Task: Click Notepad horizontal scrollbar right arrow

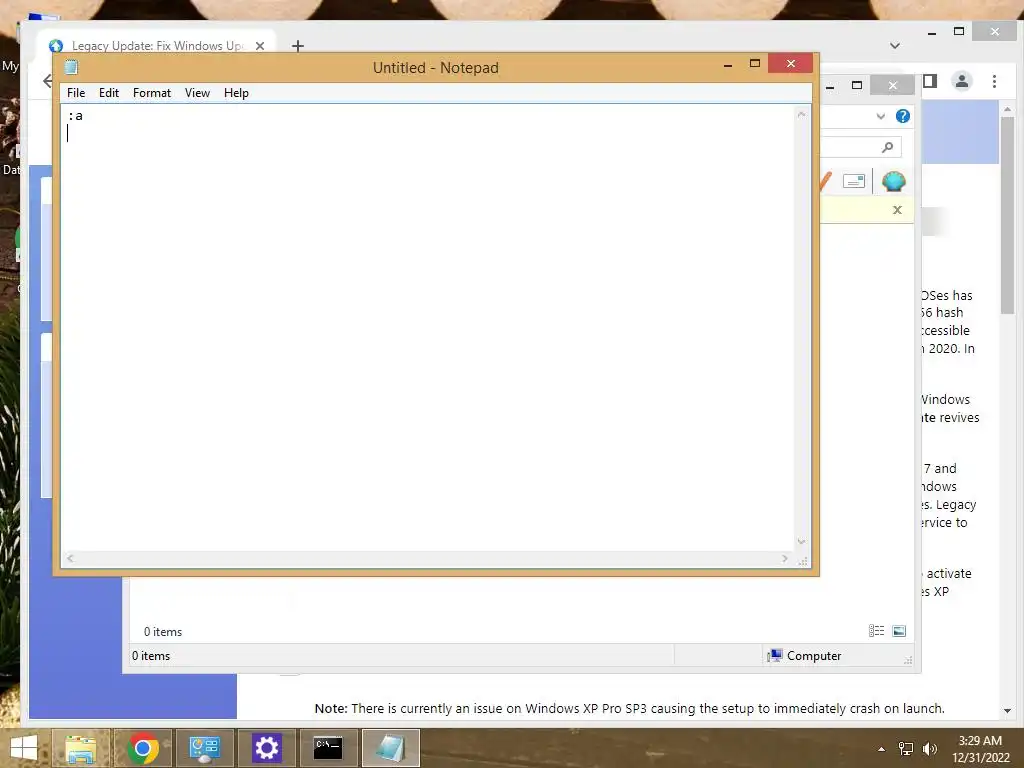Action: pos(785,558)
